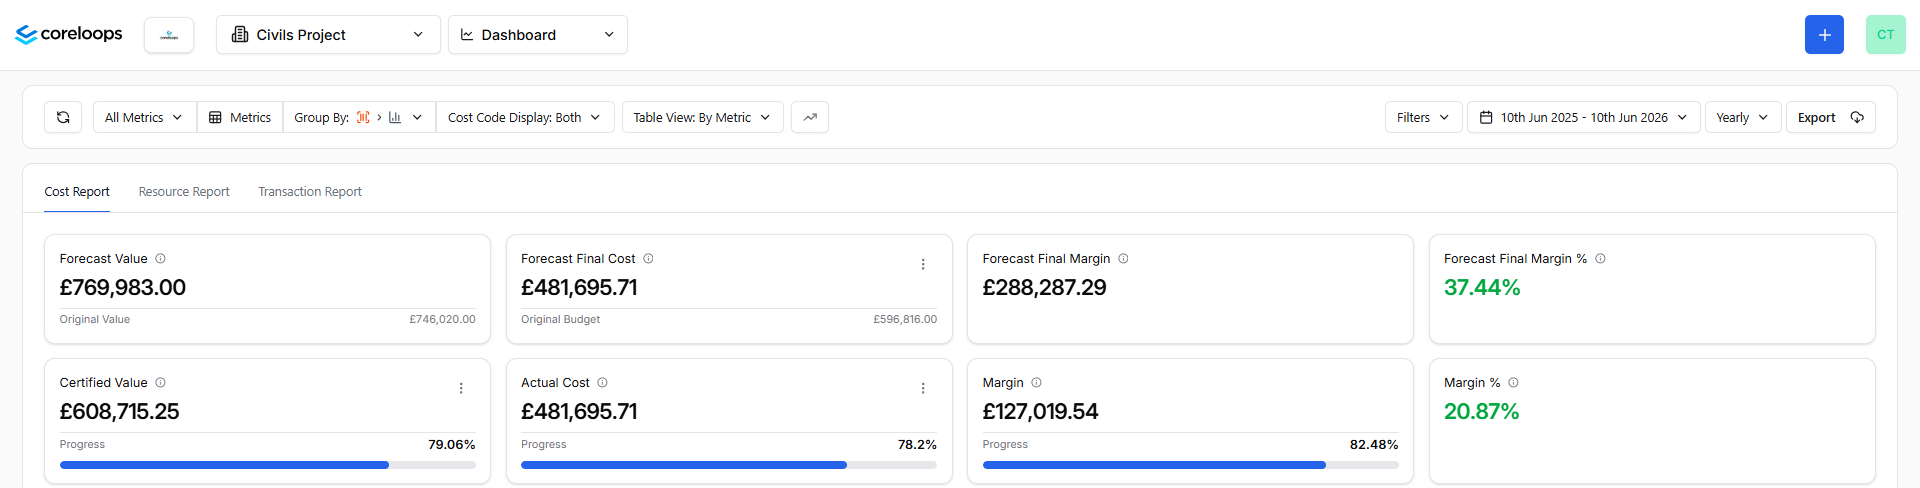This screenshot has height=488, width=1920.
Task: Click info icon beside Margin %
Action: pyautogui.click(x=1513, y=383)
